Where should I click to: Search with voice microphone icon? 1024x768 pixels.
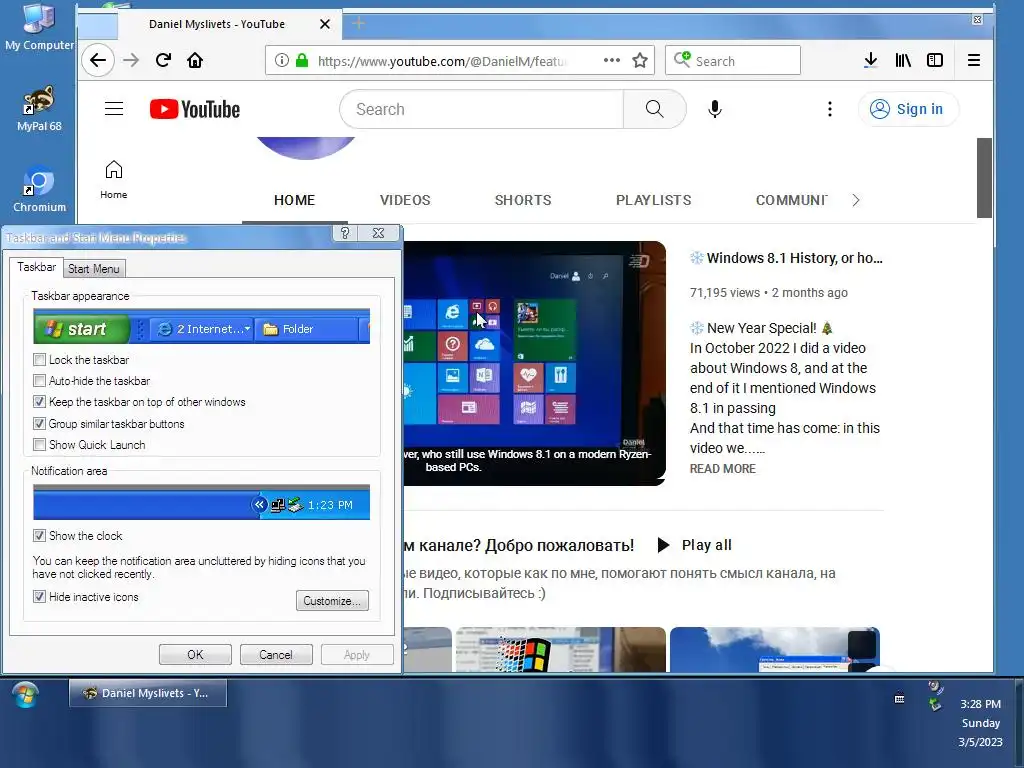click(x=715, y=109)
